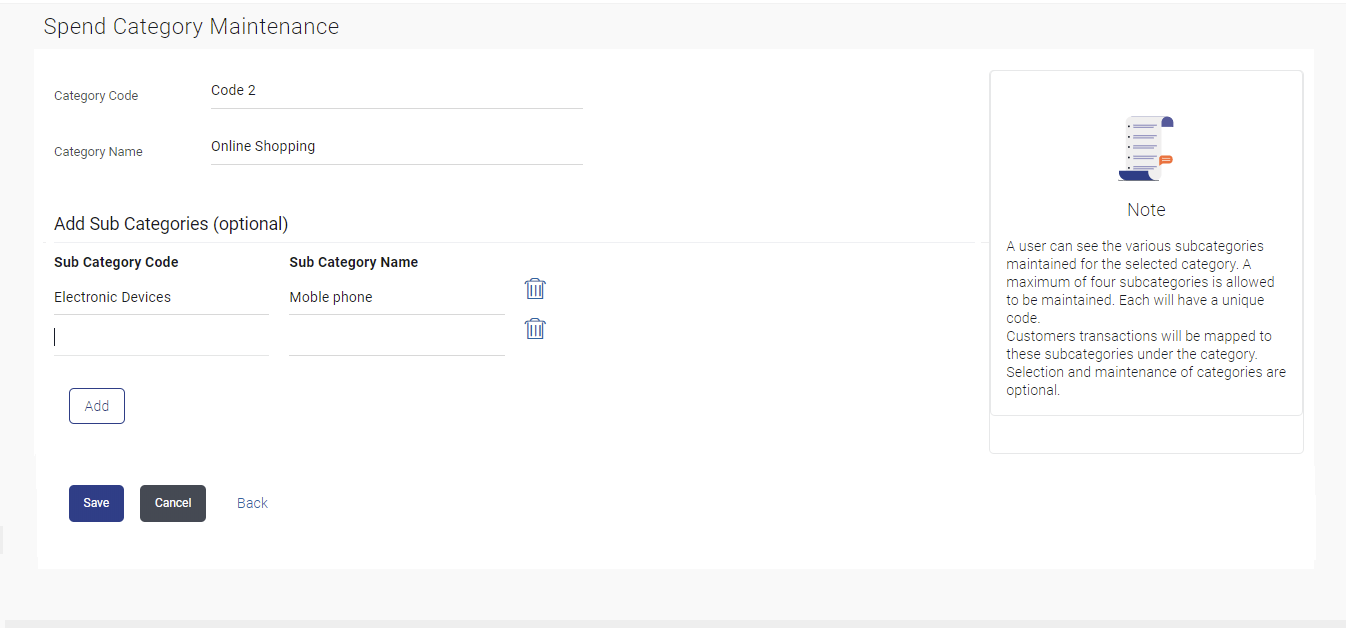Click the empty second Sub Category Code field
The image size is (1346, 628).
point(161,338)
